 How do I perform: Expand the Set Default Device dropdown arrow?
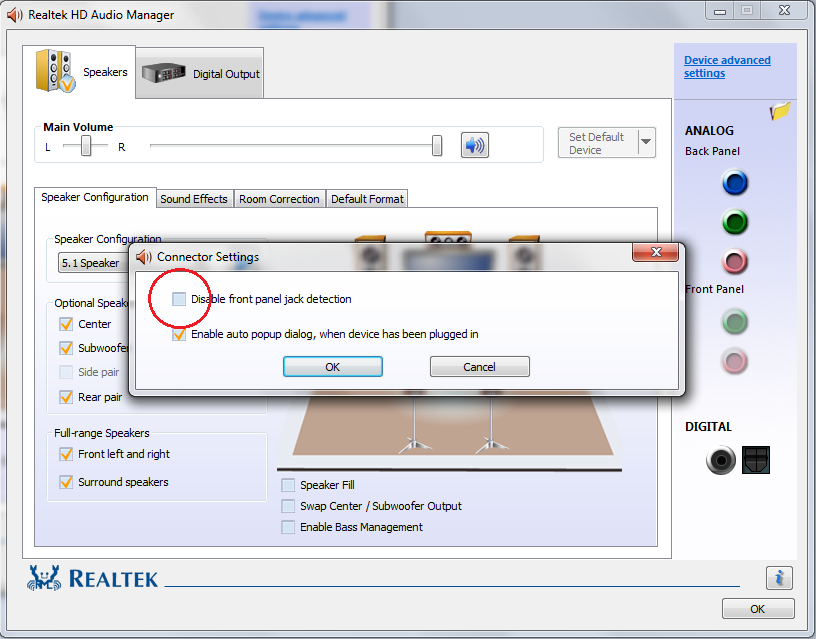coord(645,142)
